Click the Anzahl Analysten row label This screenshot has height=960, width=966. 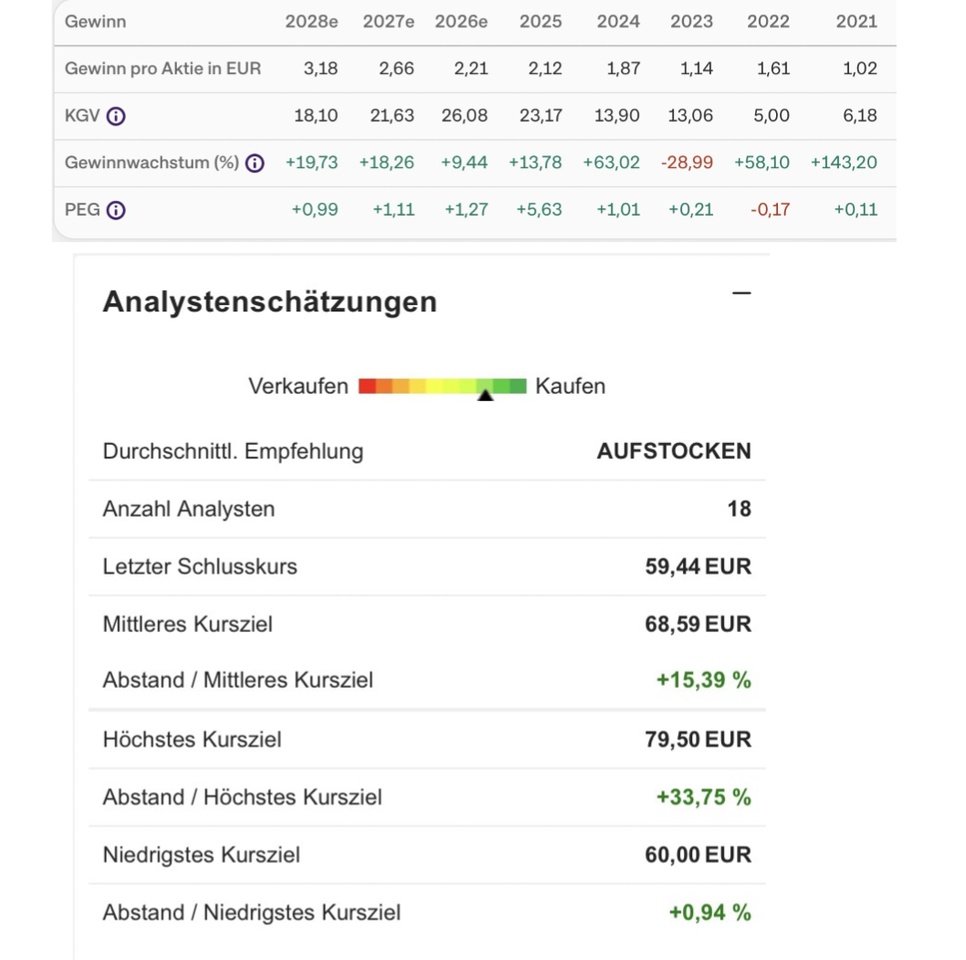188,509
